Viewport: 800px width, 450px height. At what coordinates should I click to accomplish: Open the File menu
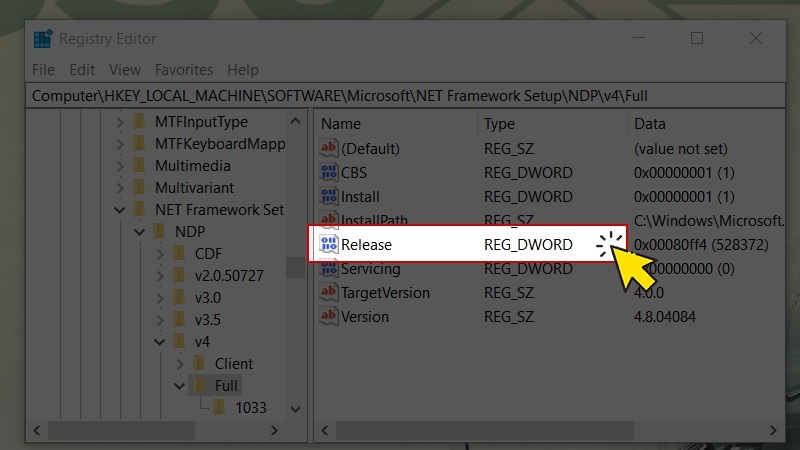tap(43, 70)
